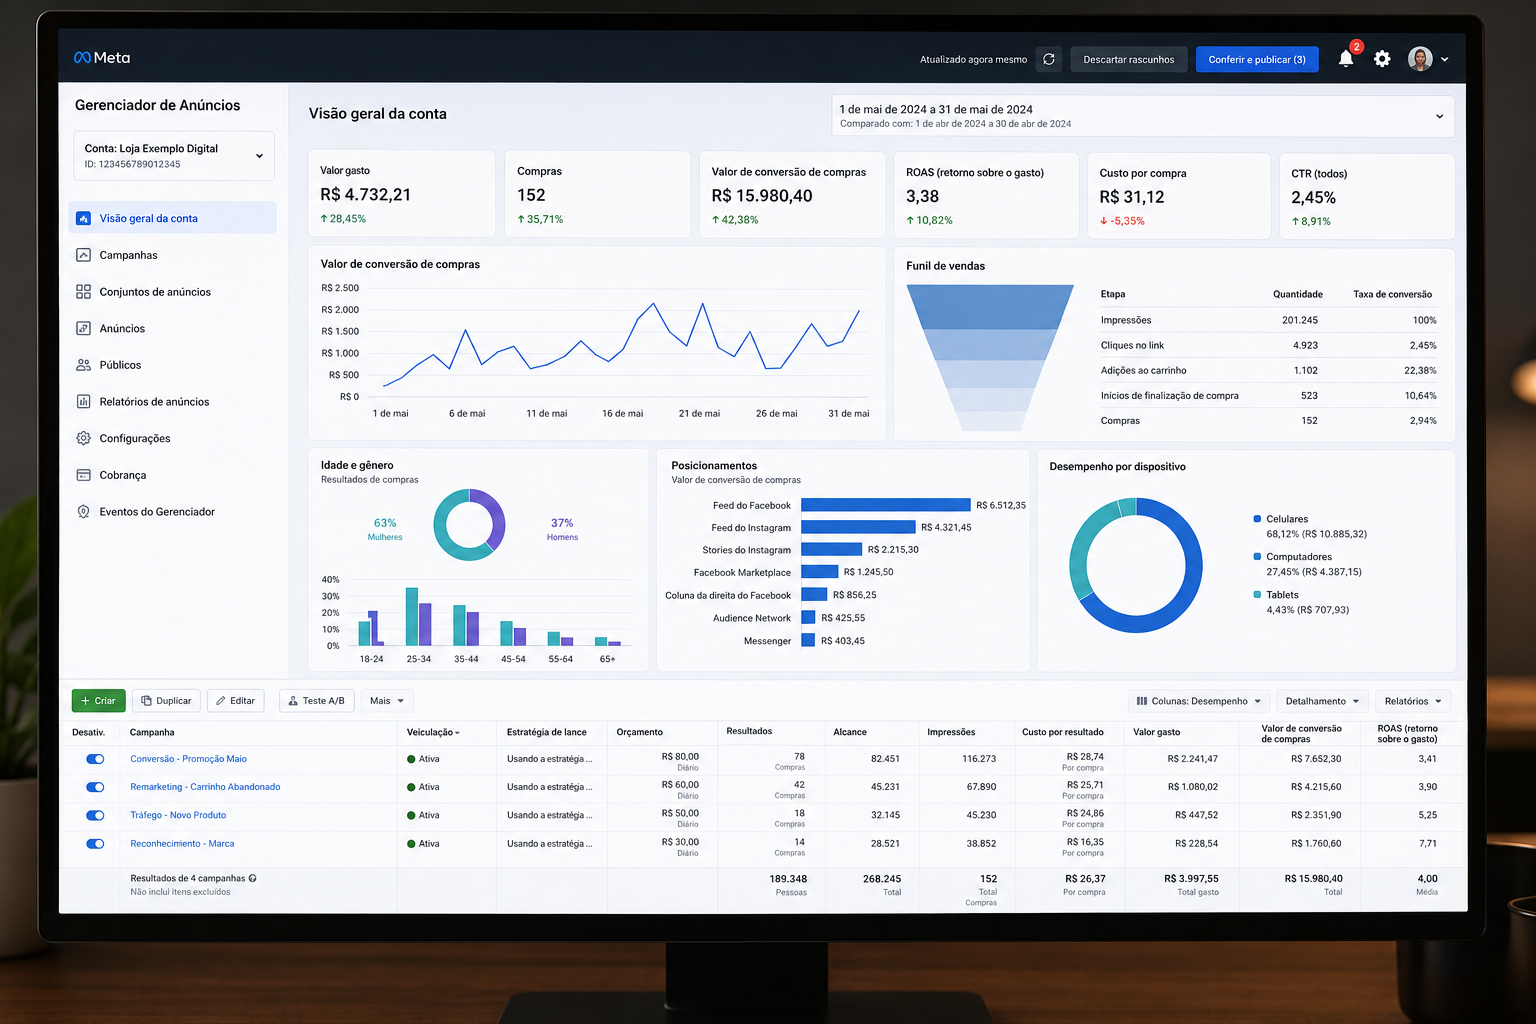This screenshot has height=1024, width=1536.
Task: Click the Conjuntos de anúncios grid icon
Action: (x=84, y=292)
